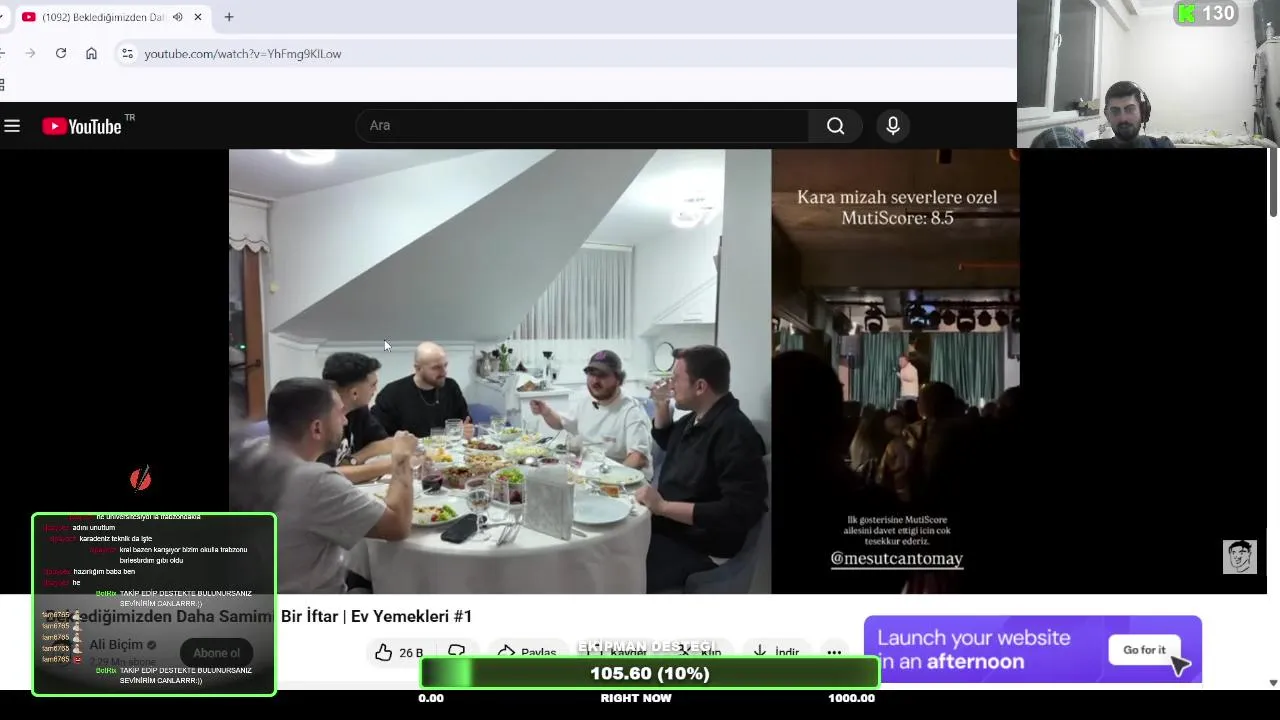Start voice search with the microphone icon
Viewport: 1280px width, 720px height.
pyautogui.click(x=893, y=126)
